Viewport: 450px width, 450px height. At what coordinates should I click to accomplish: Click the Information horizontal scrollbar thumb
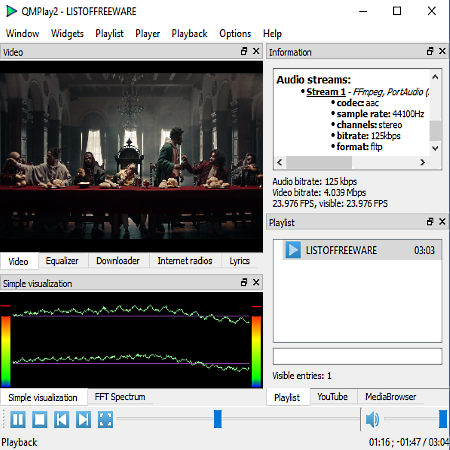(319, 162)
